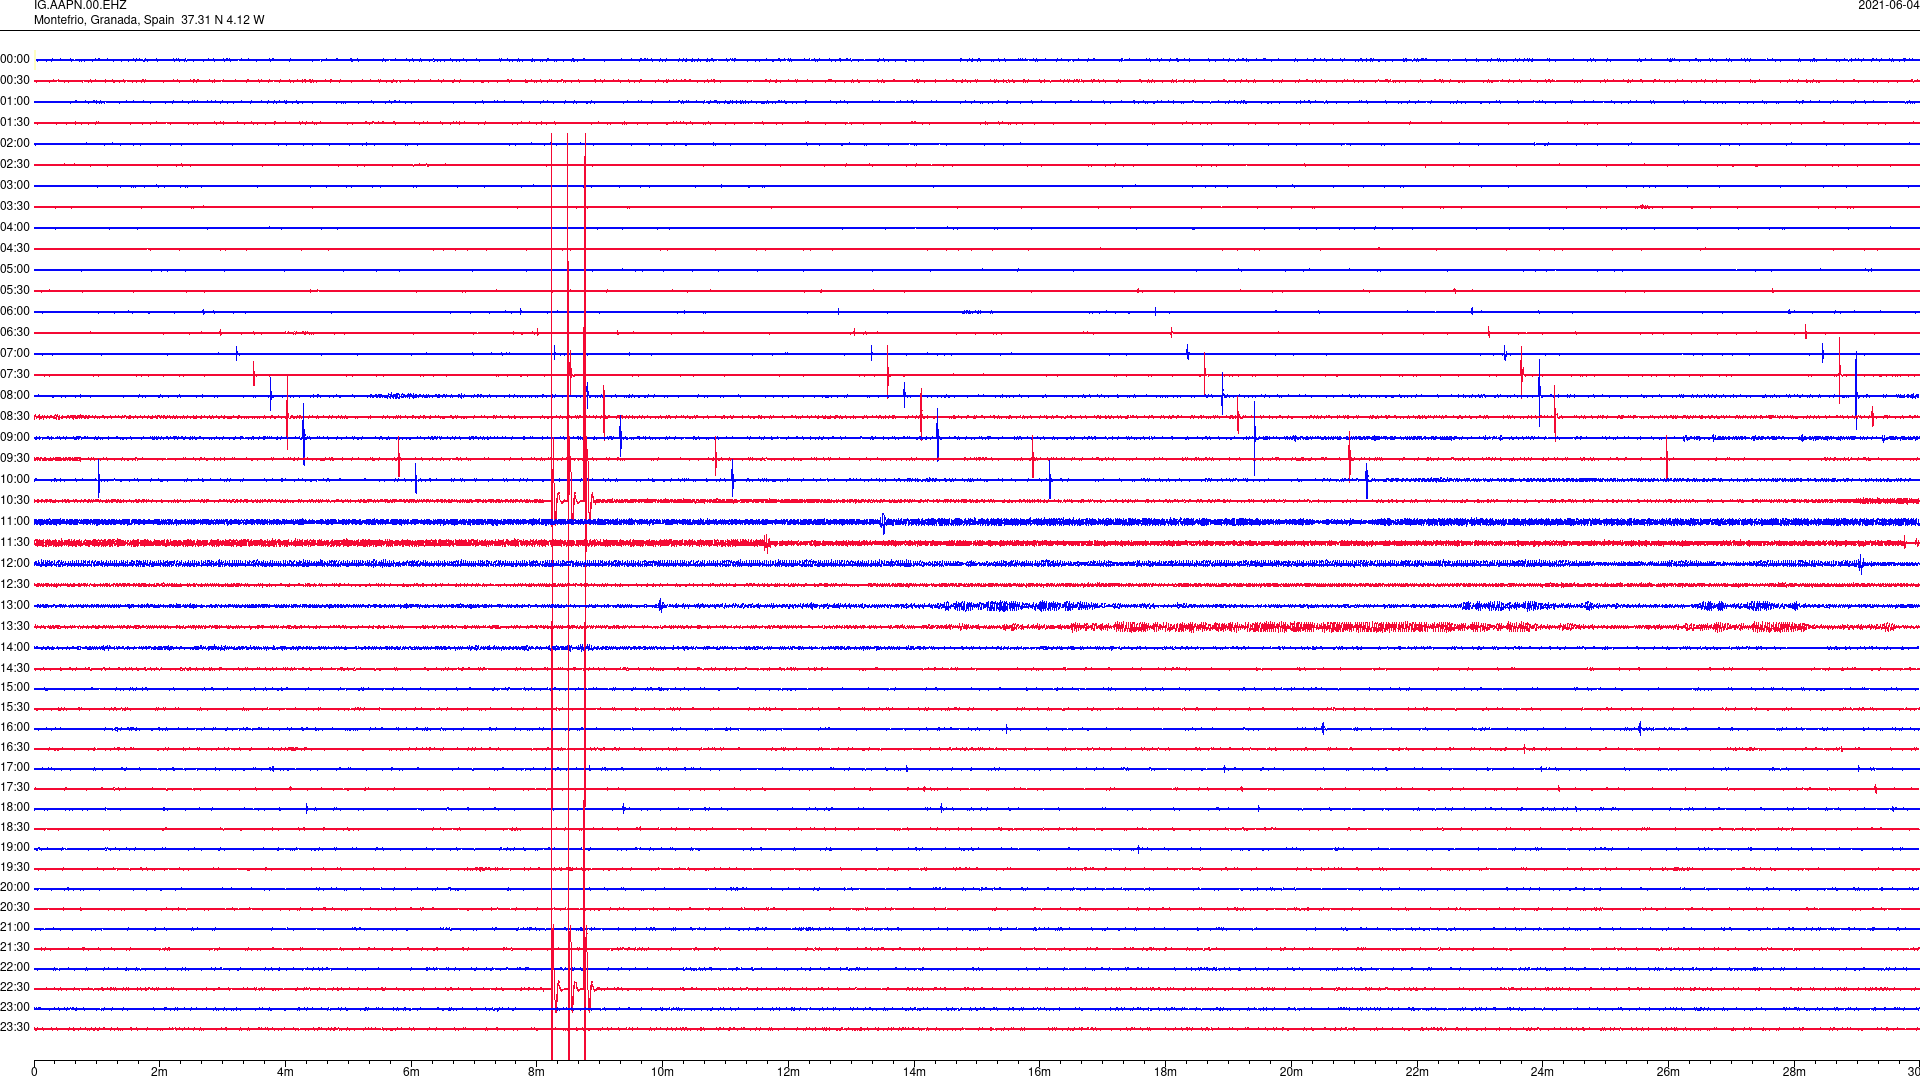Select the 23:30 time row label
Image resolution: width=1920 pixels, height=1080 pixels.
(x=15, y=1028)
